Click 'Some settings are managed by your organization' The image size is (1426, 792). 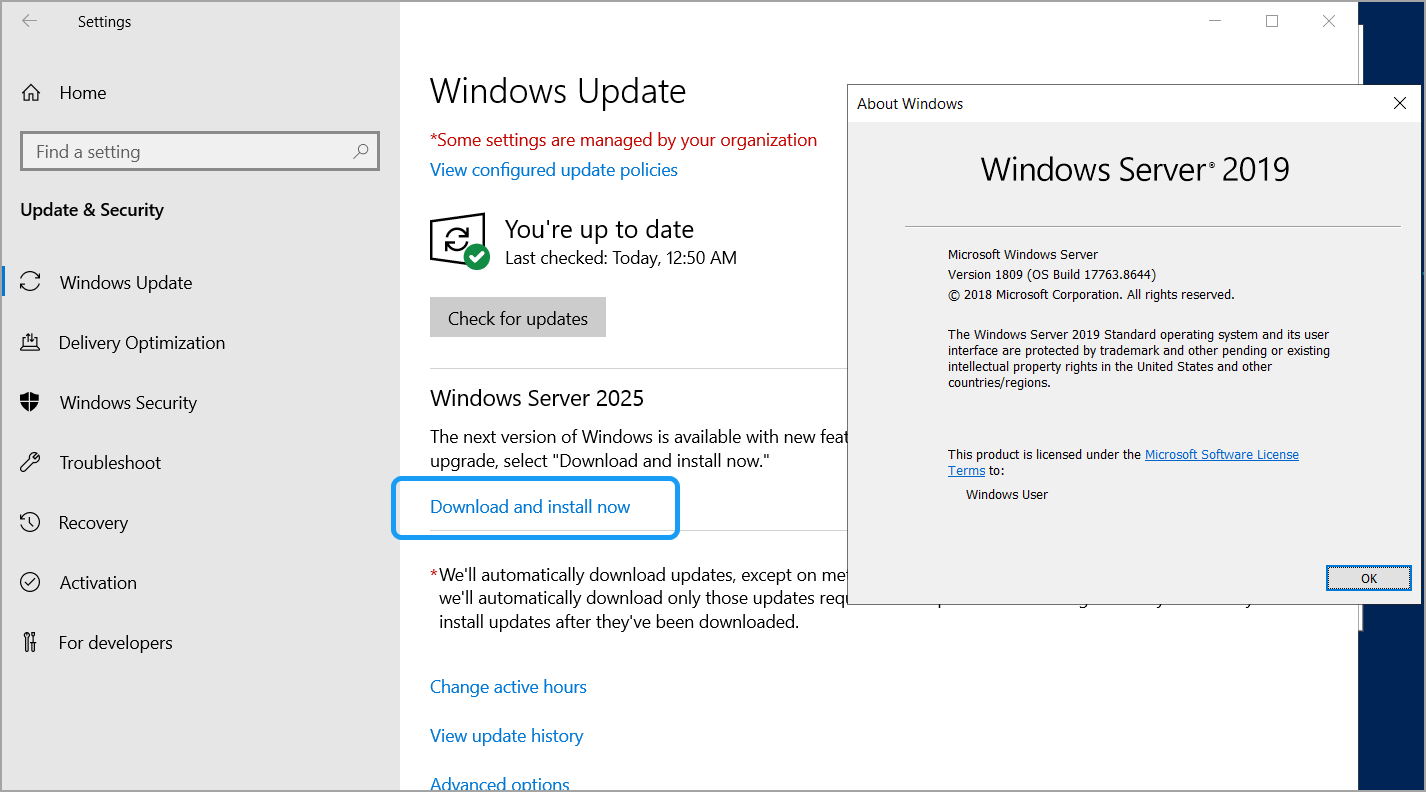[623, 140]
